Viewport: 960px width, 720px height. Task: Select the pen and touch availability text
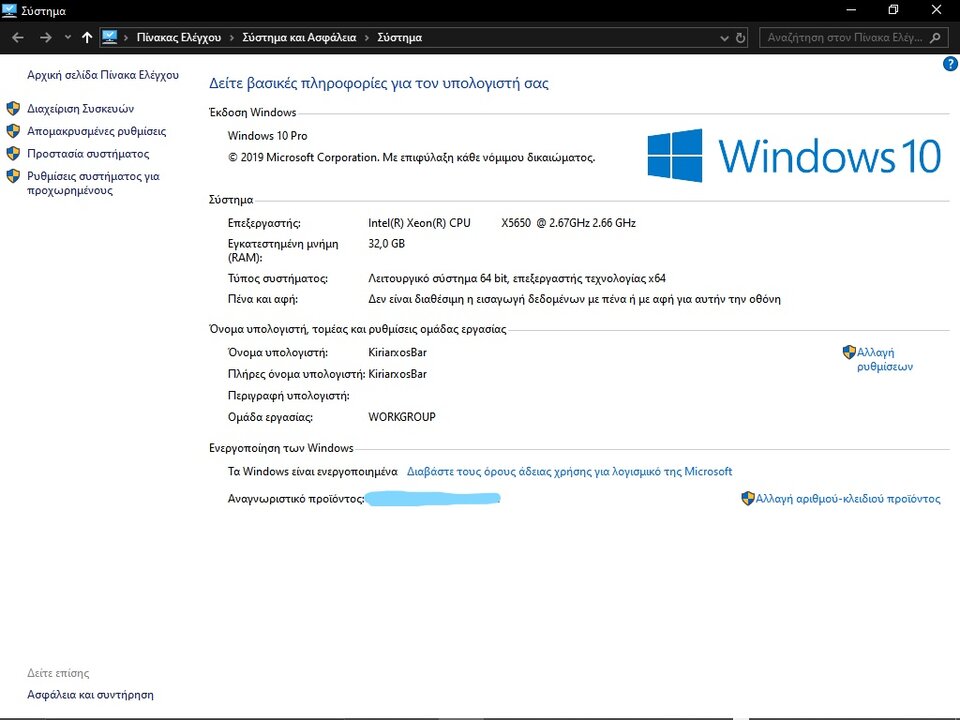coord(574,299)
